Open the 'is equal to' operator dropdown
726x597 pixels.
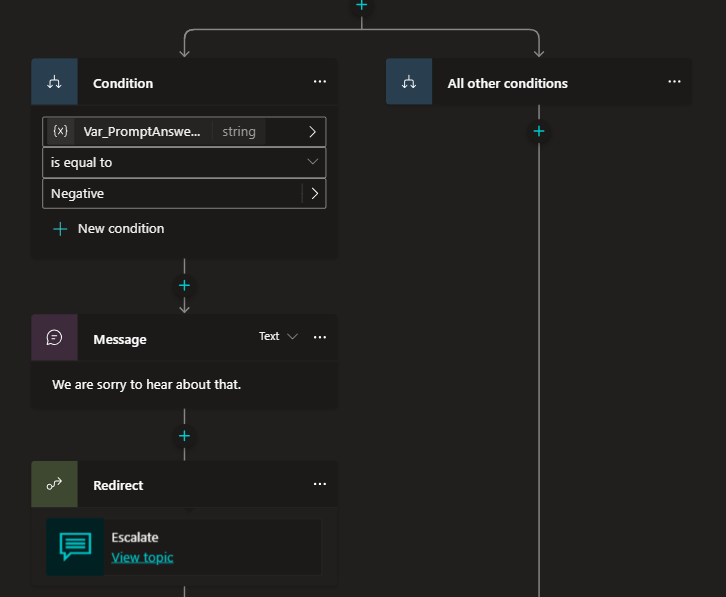312,162
